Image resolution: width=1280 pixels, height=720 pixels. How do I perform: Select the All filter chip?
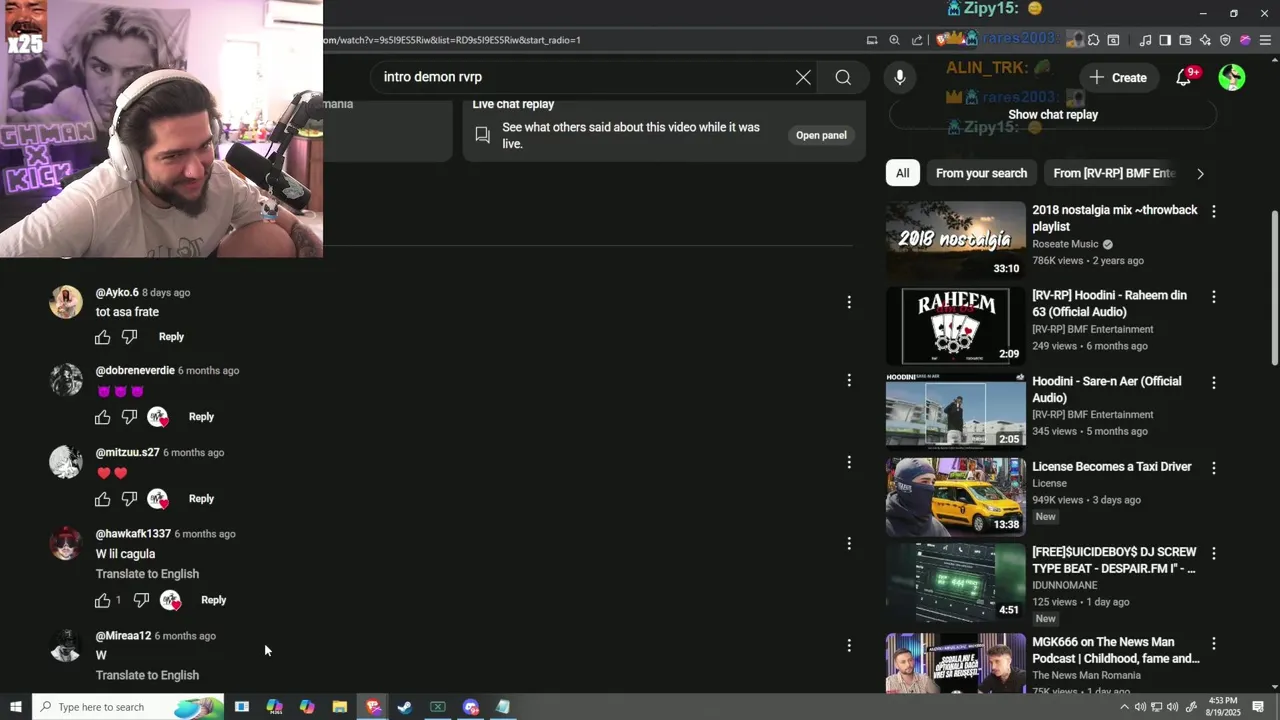pyautogui.click(x=902, y=173)
